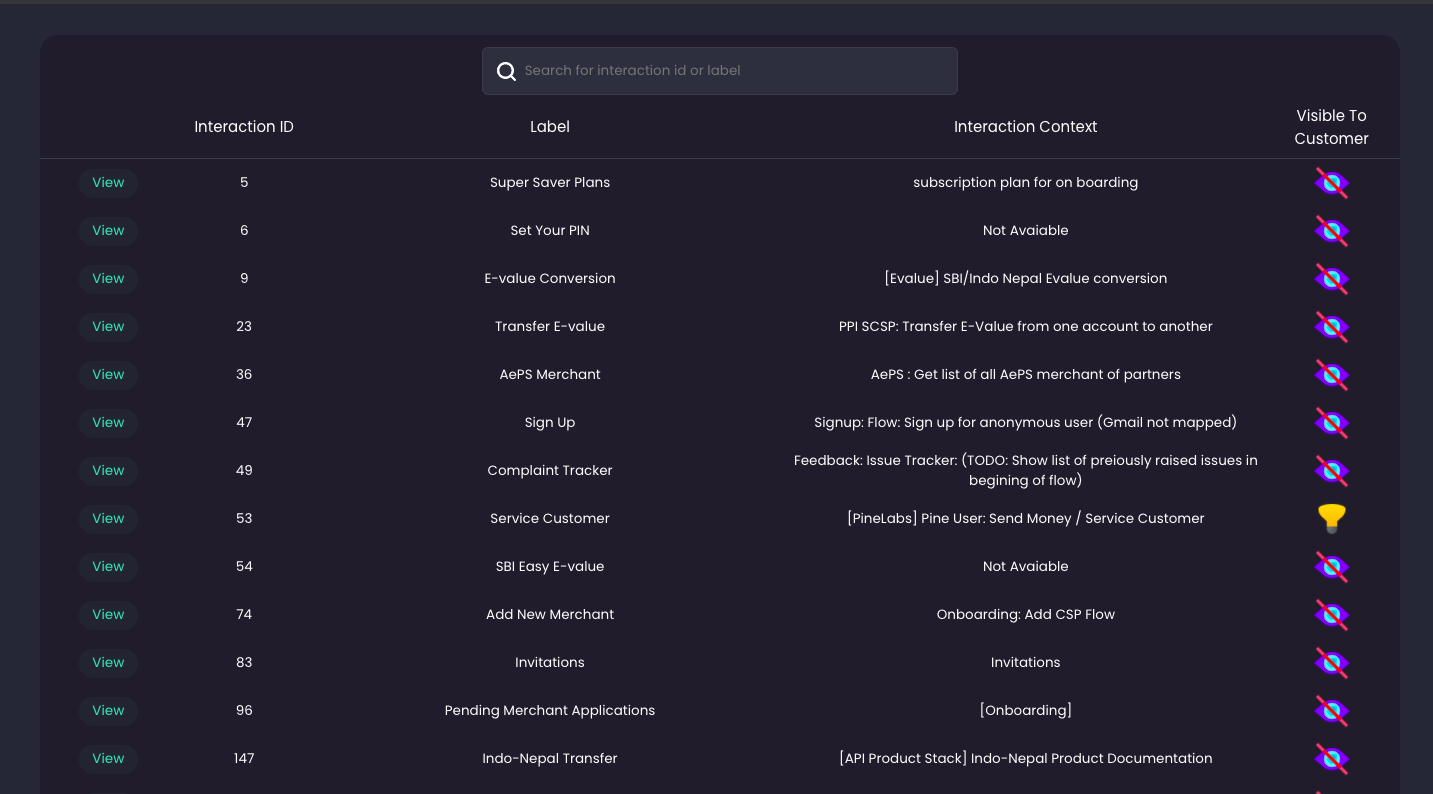Viewport: 1433px width, 794px height.
Task: Open View for Service Customer
Action: [108, 519]
